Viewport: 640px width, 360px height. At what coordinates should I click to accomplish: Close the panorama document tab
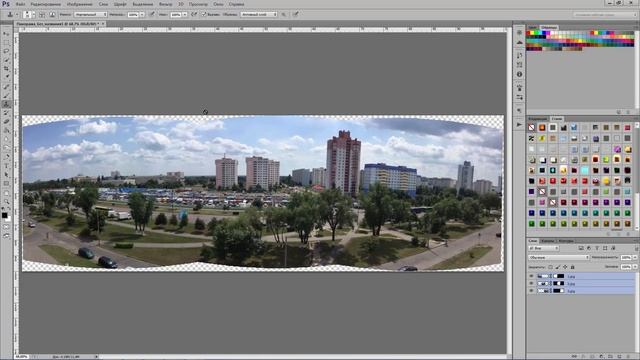tap(103, 24)
